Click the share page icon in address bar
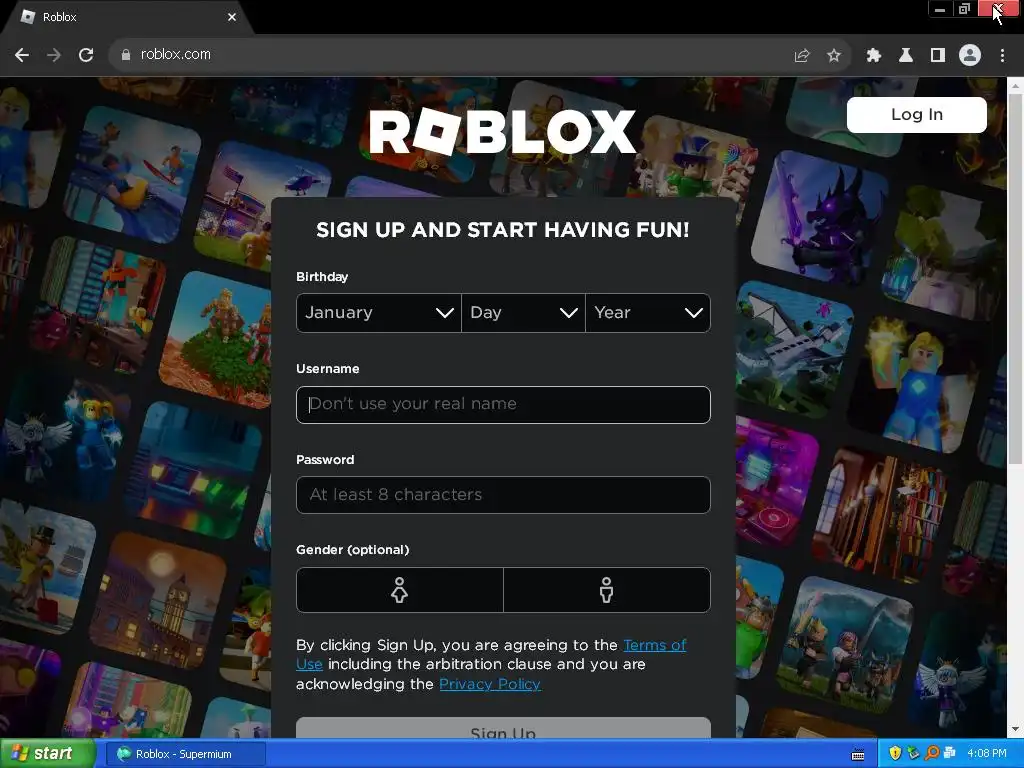1024x768 pixels. tap(802, 56)
